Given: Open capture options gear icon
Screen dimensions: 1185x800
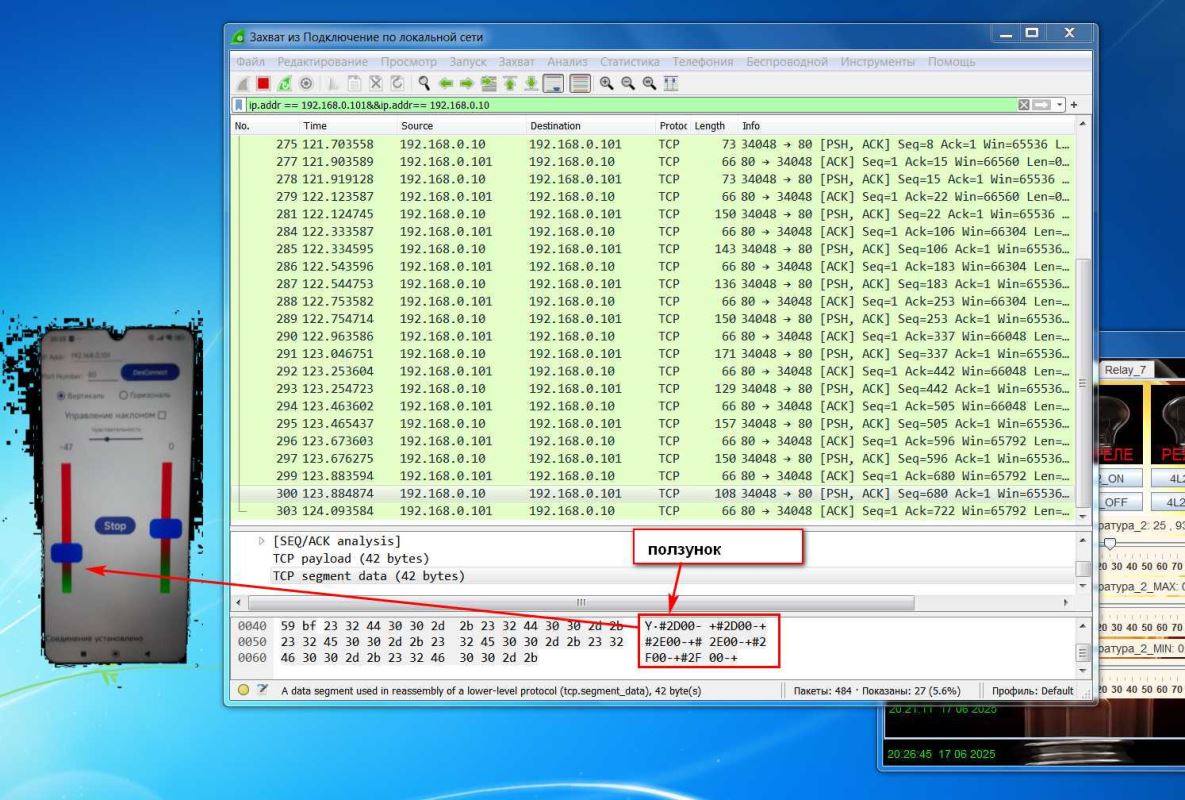Looking at the screenshot, I should [306, 85].
